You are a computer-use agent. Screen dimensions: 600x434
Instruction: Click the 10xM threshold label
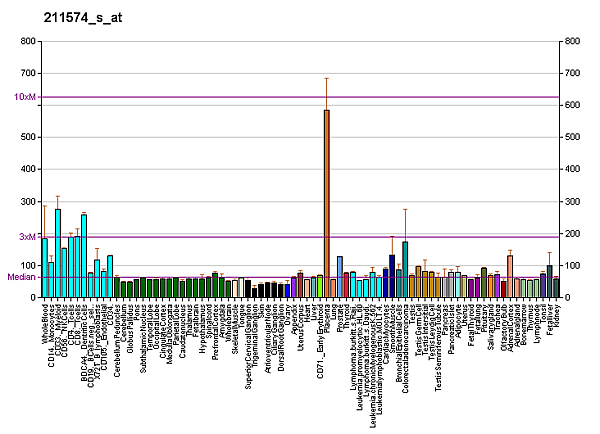(x=25, y=97)
